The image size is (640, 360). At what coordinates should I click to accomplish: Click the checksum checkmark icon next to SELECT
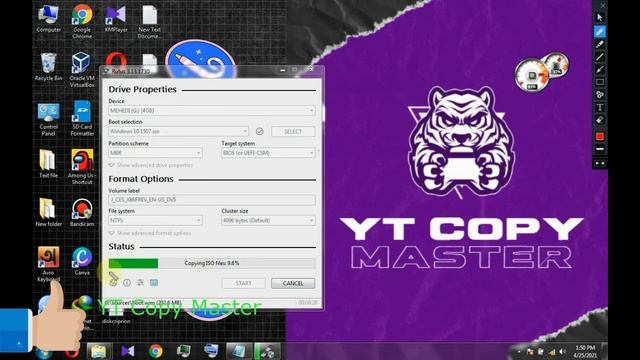click(259, 131)
